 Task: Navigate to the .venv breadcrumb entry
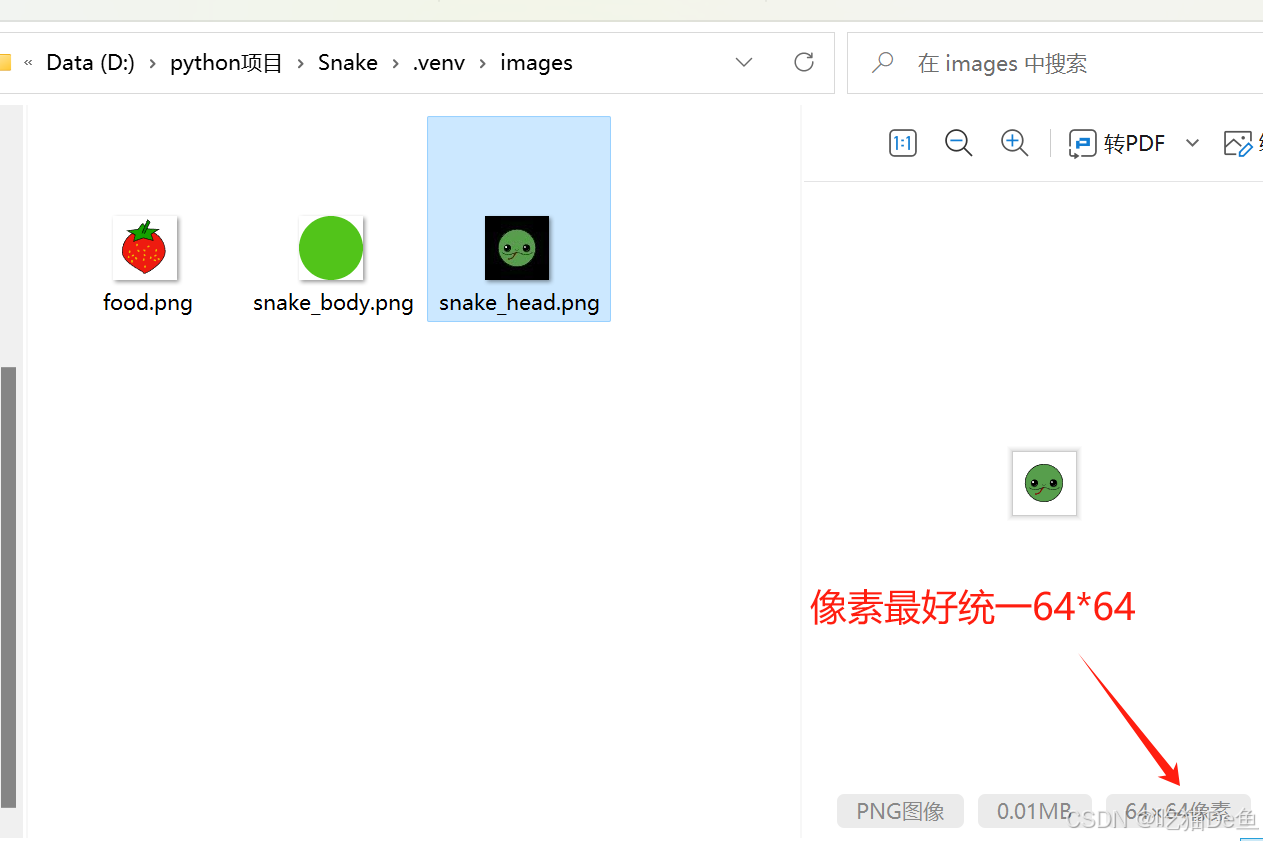(438, 62)
